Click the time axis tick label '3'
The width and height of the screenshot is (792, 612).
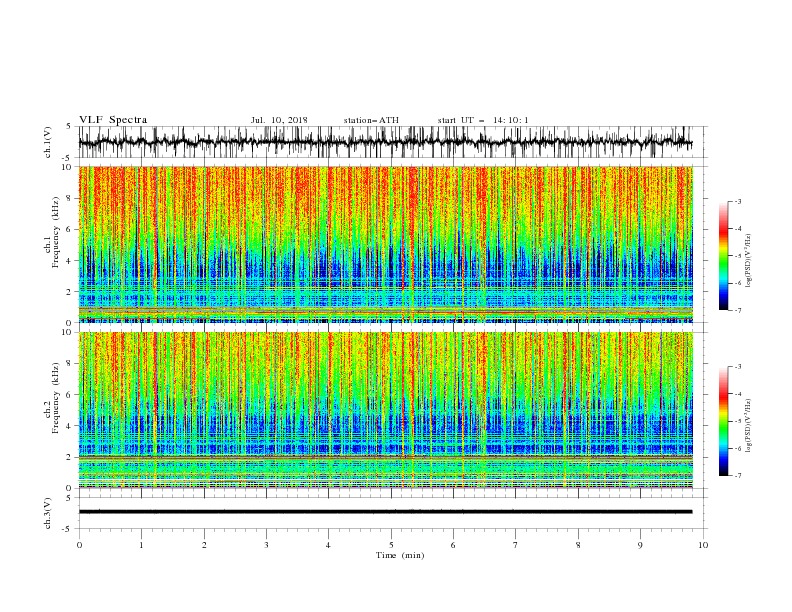tap(266, 545)
